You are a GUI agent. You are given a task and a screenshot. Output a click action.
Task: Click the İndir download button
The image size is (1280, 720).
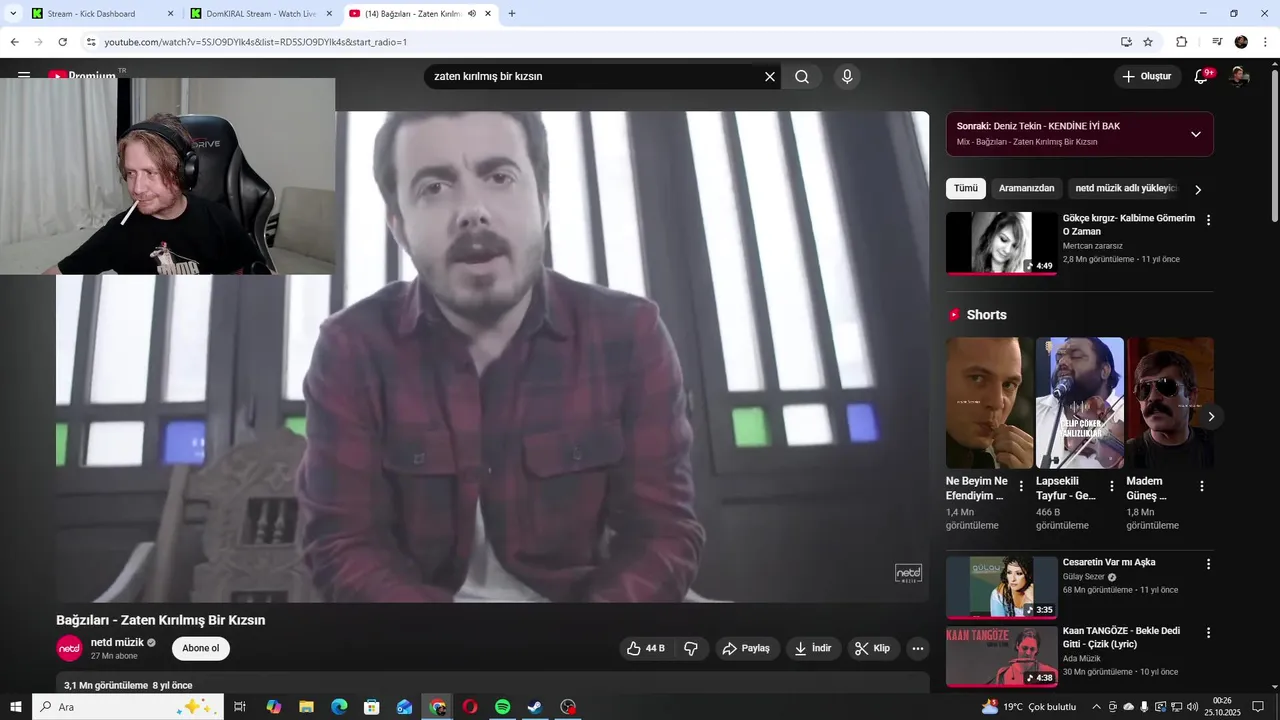coord(813,648)
